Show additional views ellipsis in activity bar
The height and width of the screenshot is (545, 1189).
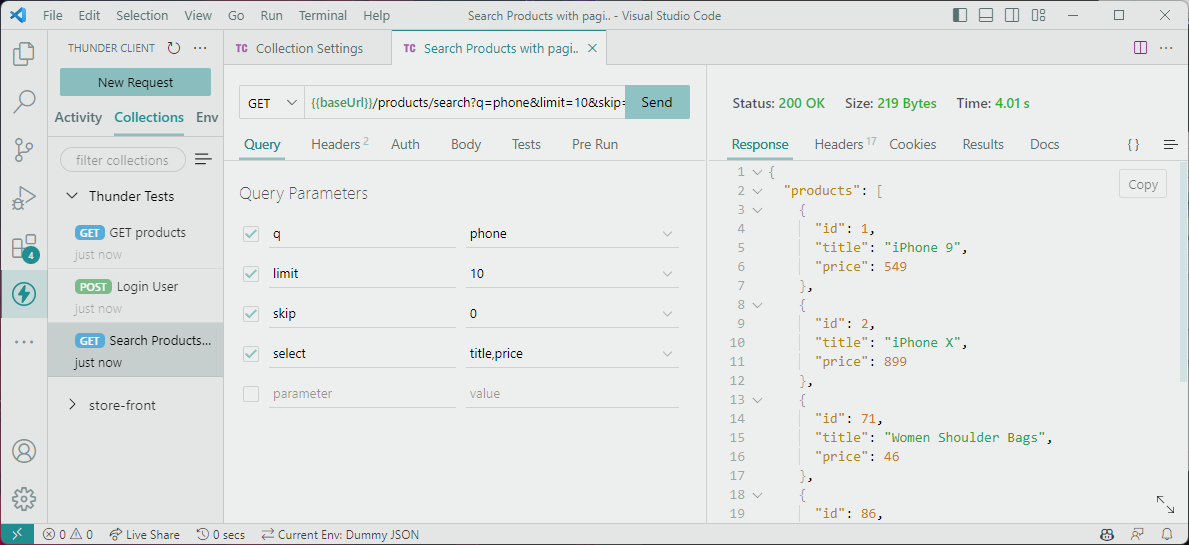24,342
